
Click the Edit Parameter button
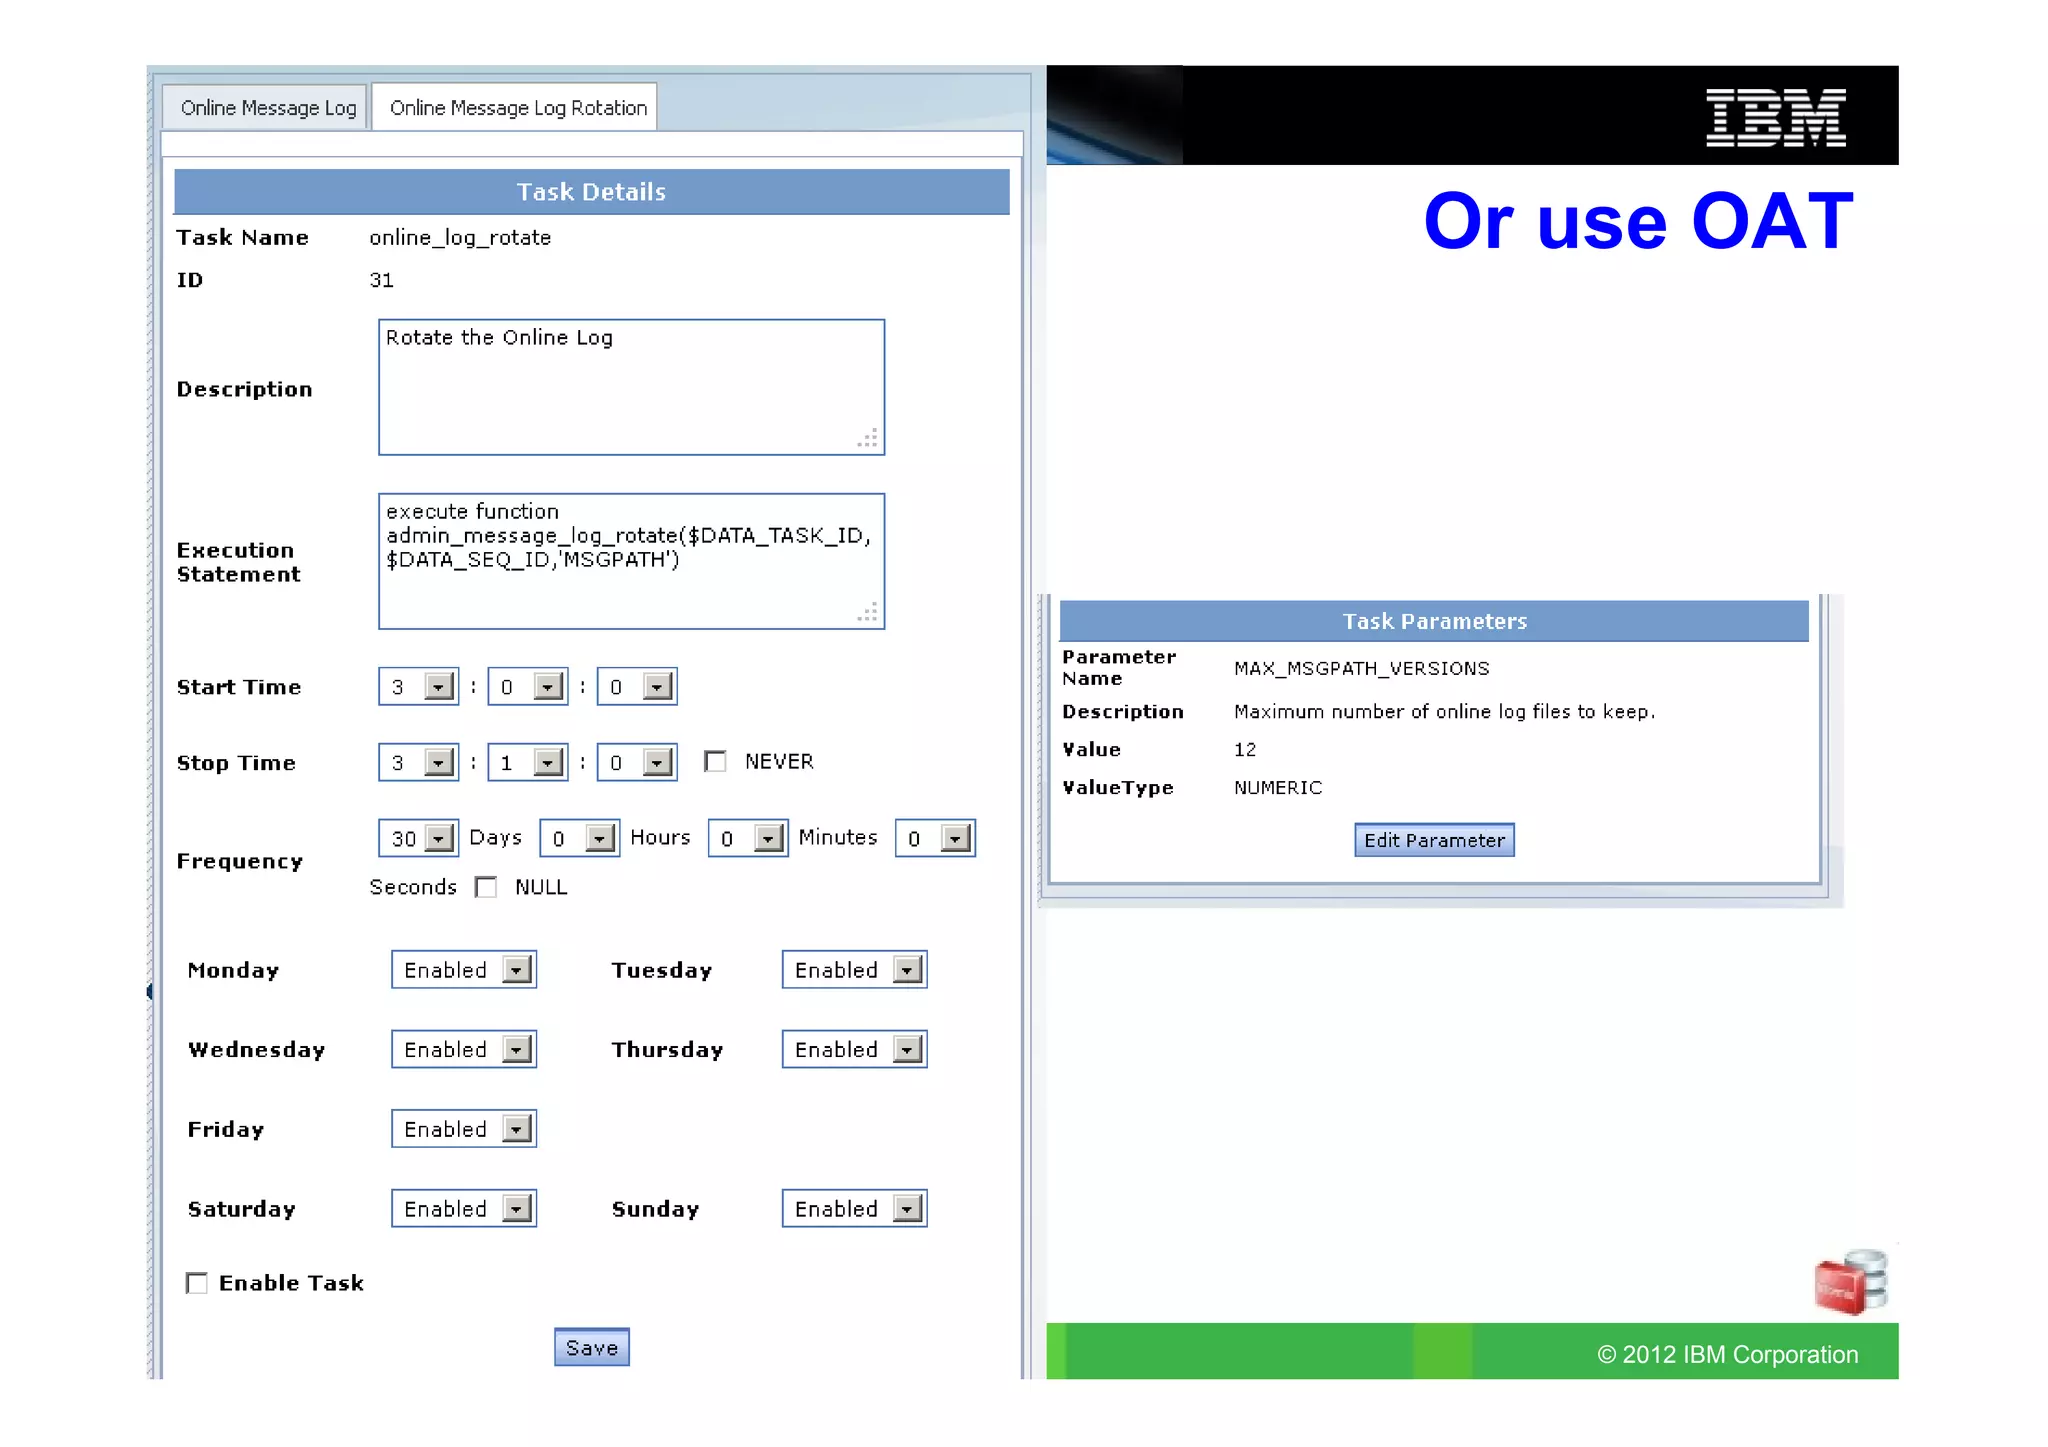tap(1434, 840)
